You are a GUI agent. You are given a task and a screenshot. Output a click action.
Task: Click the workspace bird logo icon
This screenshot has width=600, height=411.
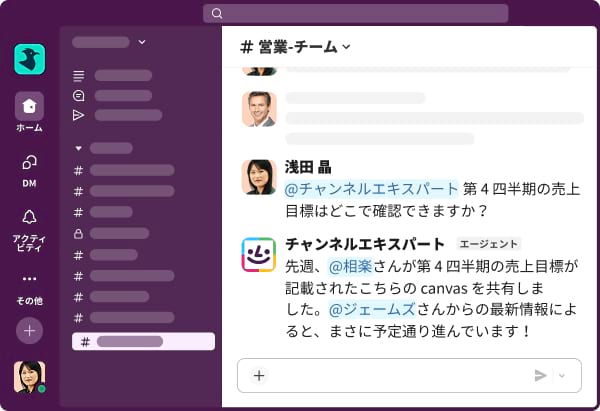[29, 59]
